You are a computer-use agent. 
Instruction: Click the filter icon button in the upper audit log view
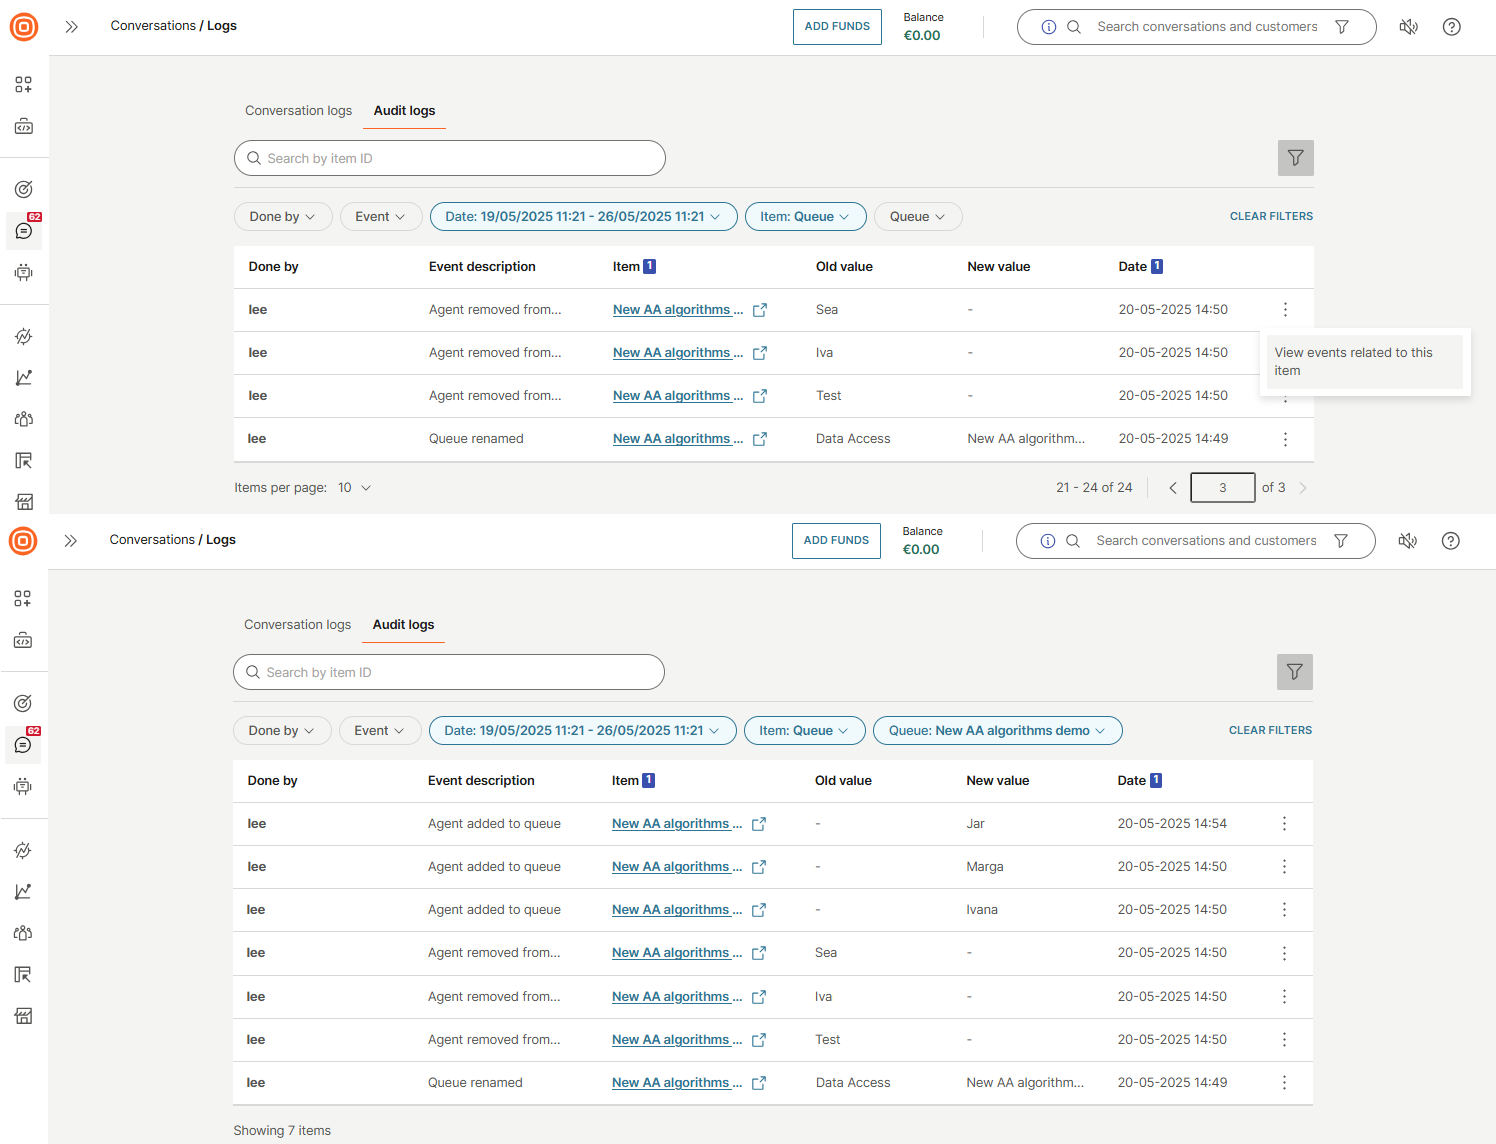pos(1295,158)
